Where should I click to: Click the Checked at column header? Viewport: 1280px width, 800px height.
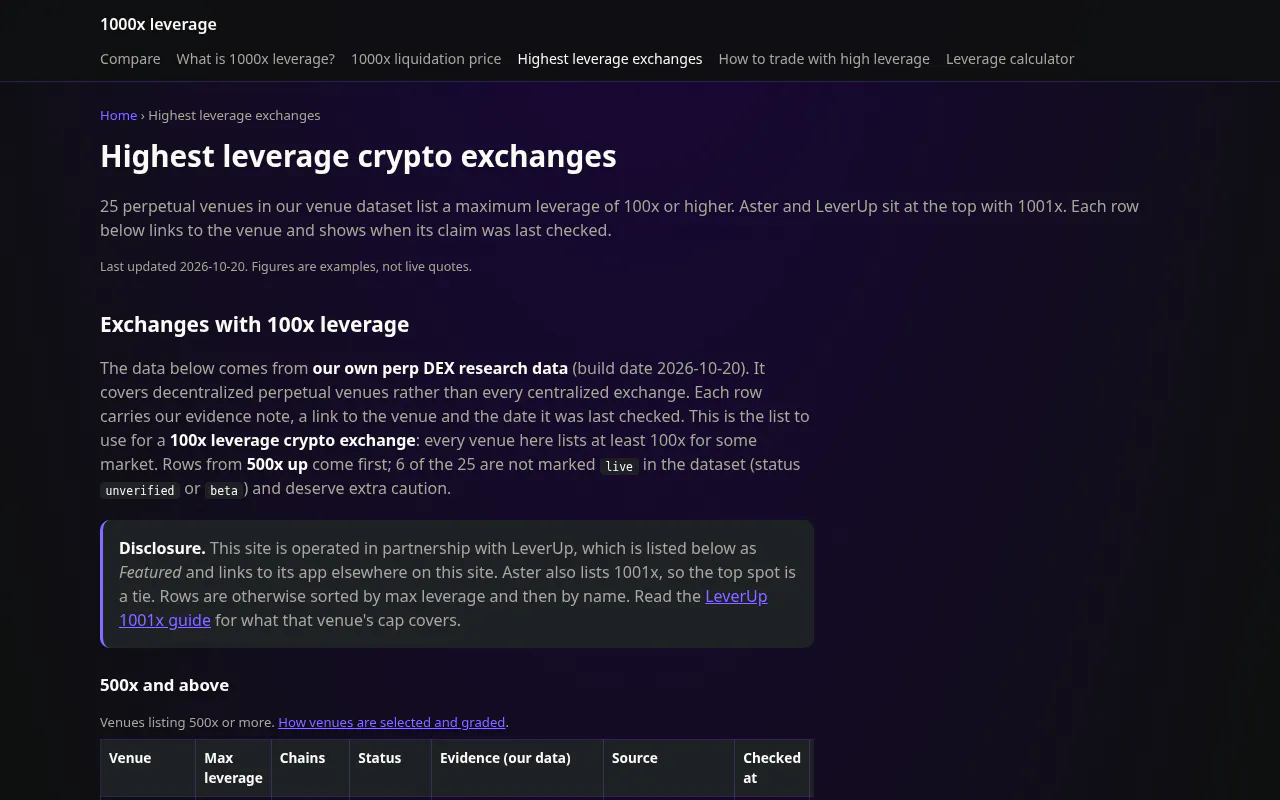point(772,768)
